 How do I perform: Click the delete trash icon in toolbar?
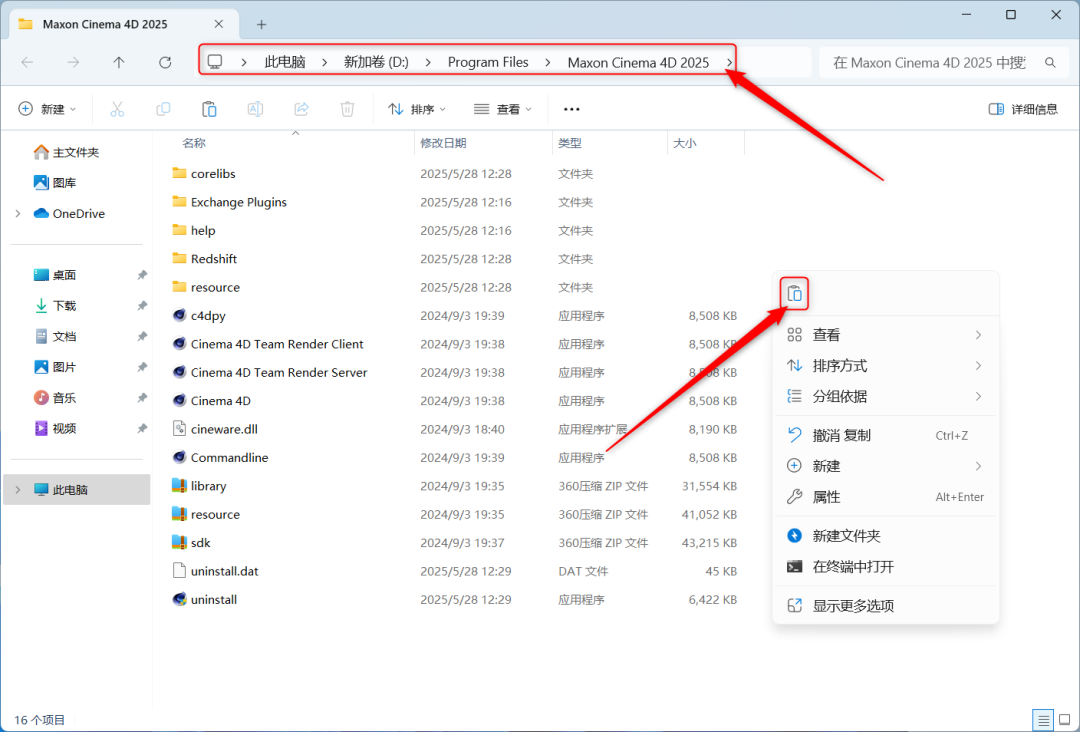(347, 109)
